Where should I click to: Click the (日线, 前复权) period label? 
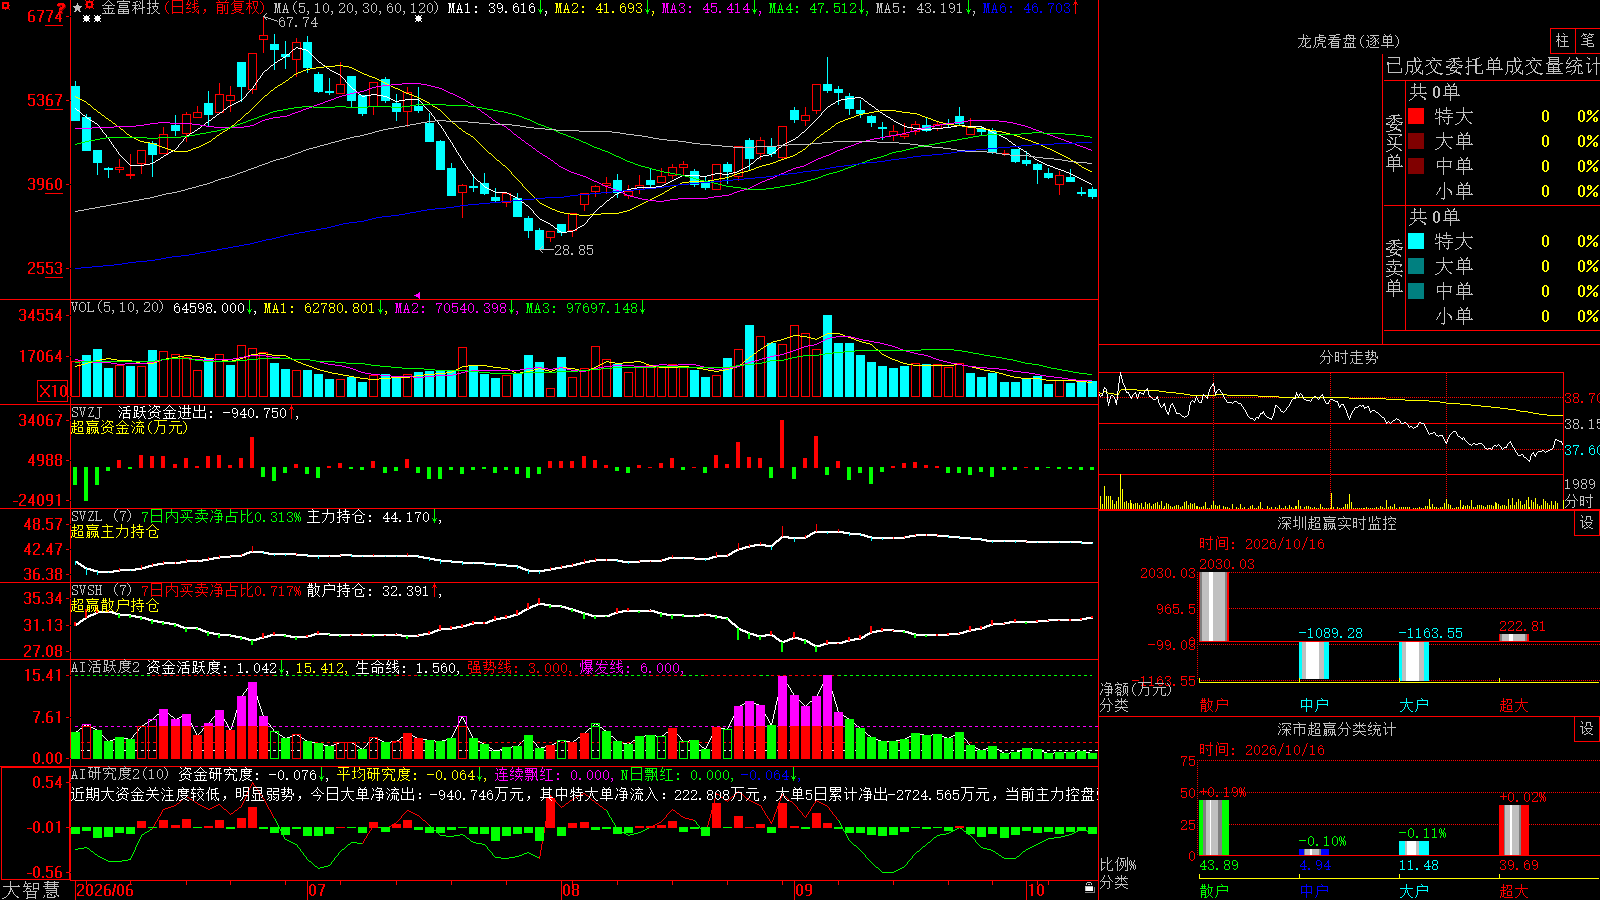pos(213,8)
